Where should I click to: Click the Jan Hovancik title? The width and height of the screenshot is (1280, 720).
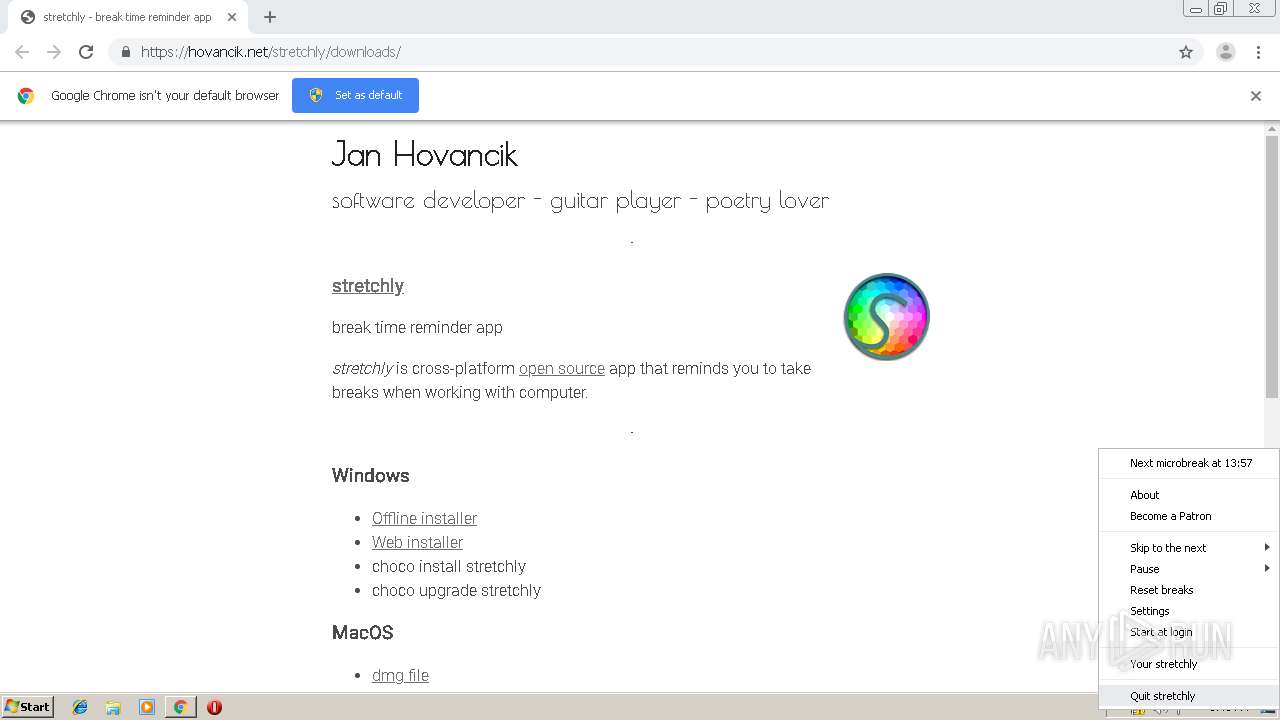click(x=425, y=154)
